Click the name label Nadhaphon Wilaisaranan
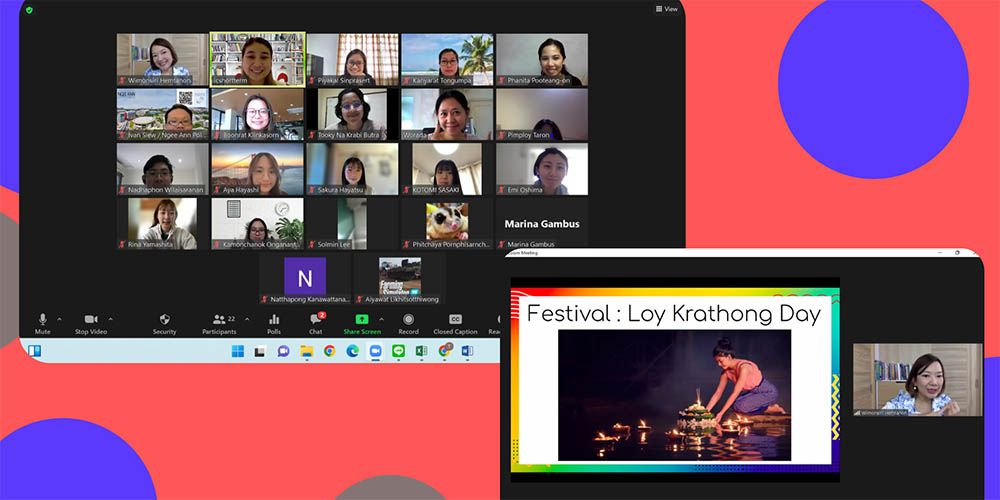 165,190
